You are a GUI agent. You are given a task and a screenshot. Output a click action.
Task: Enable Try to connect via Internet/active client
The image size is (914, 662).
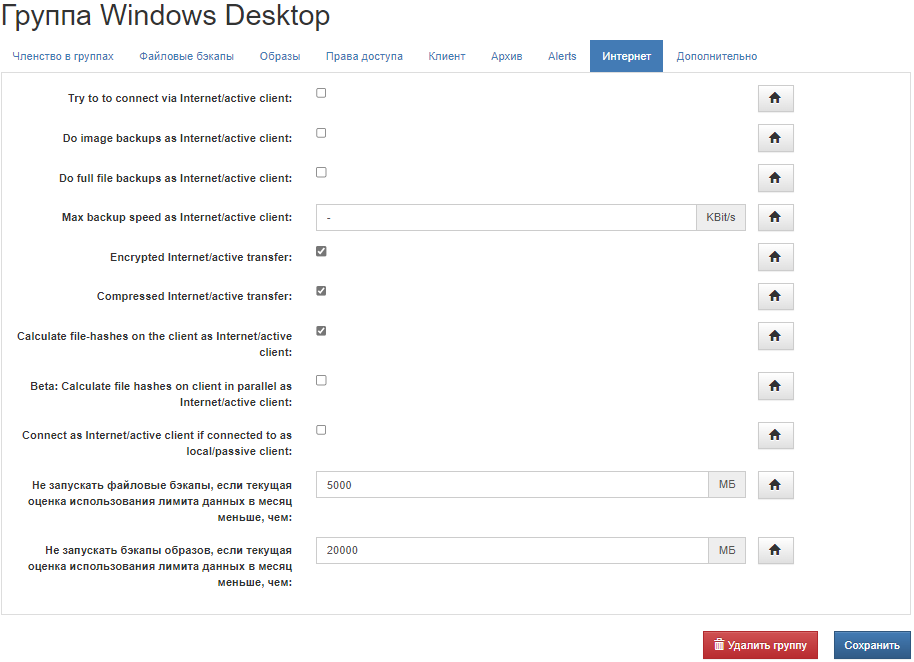pyautogui.click(x=321, y=93)
